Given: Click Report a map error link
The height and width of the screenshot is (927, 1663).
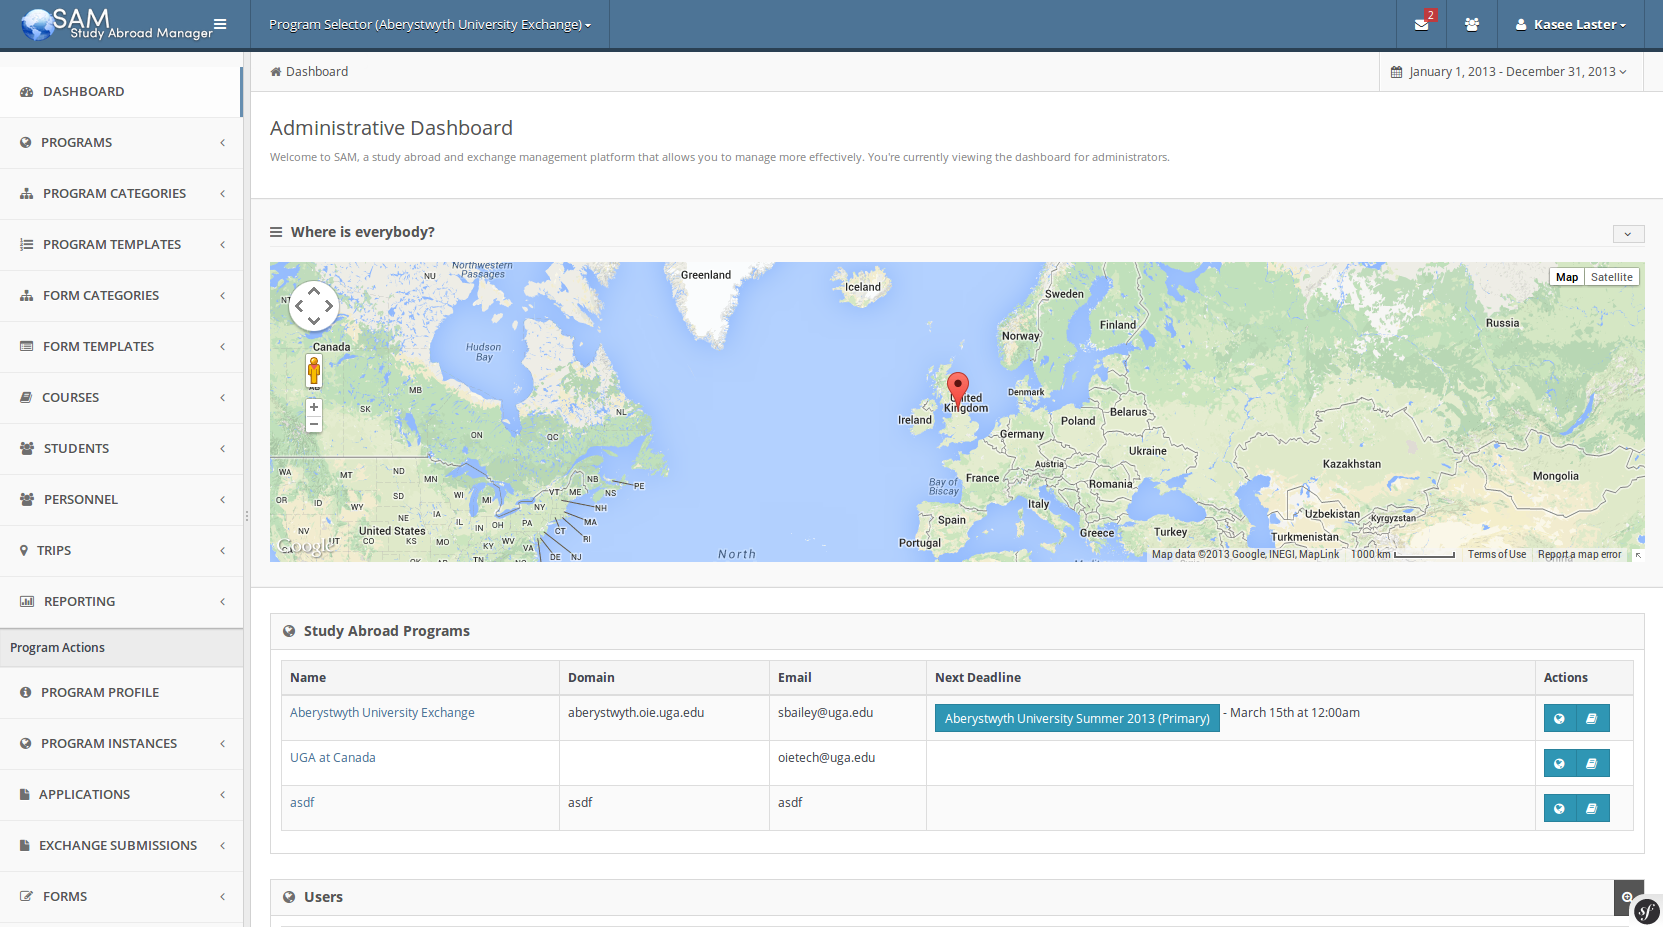Looking at the screenshot, I should 1579,555.
